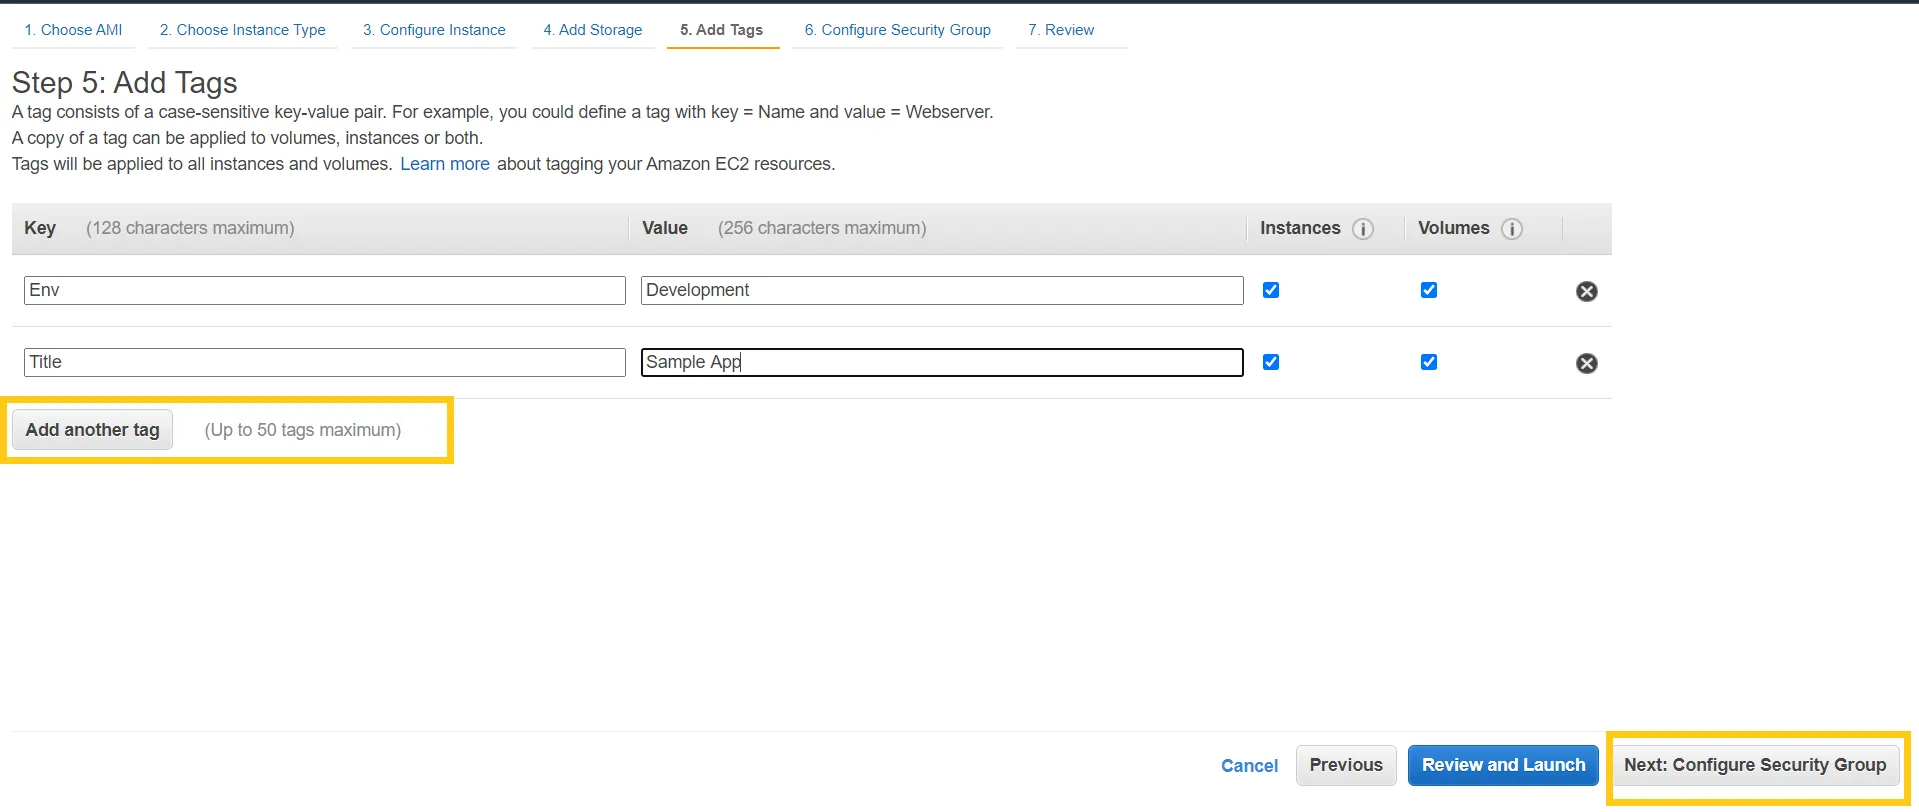
Task: Click the Review and Launch button
Action: (x=1502, y=765)
